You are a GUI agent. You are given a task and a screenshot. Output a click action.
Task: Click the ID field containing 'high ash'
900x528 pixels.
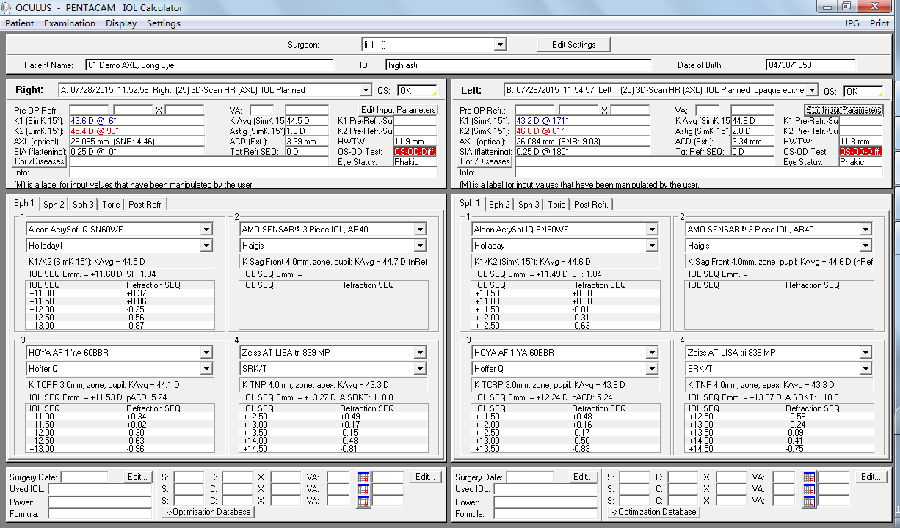[518, 65]
